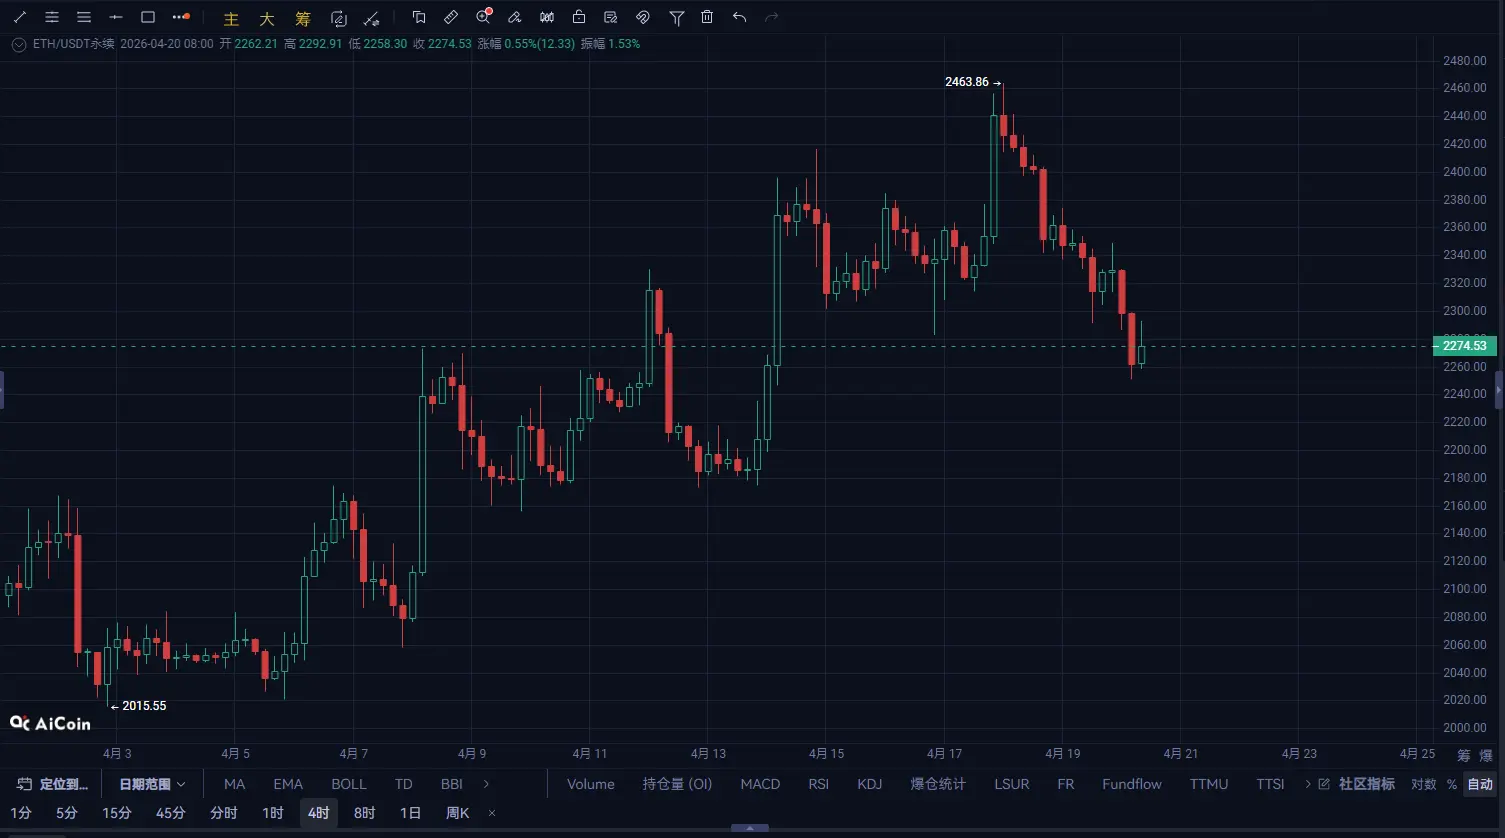Enable the RSI indicator
Viewport: 1505px width, 838px height.
pyautogui.click(x=819, y=784)
